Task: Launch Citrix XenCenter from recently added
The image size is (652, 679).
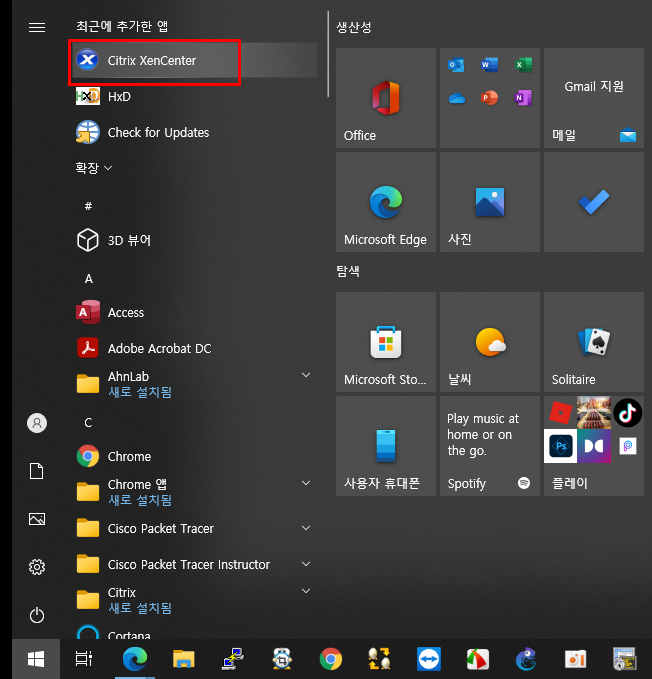Action: 195,60
